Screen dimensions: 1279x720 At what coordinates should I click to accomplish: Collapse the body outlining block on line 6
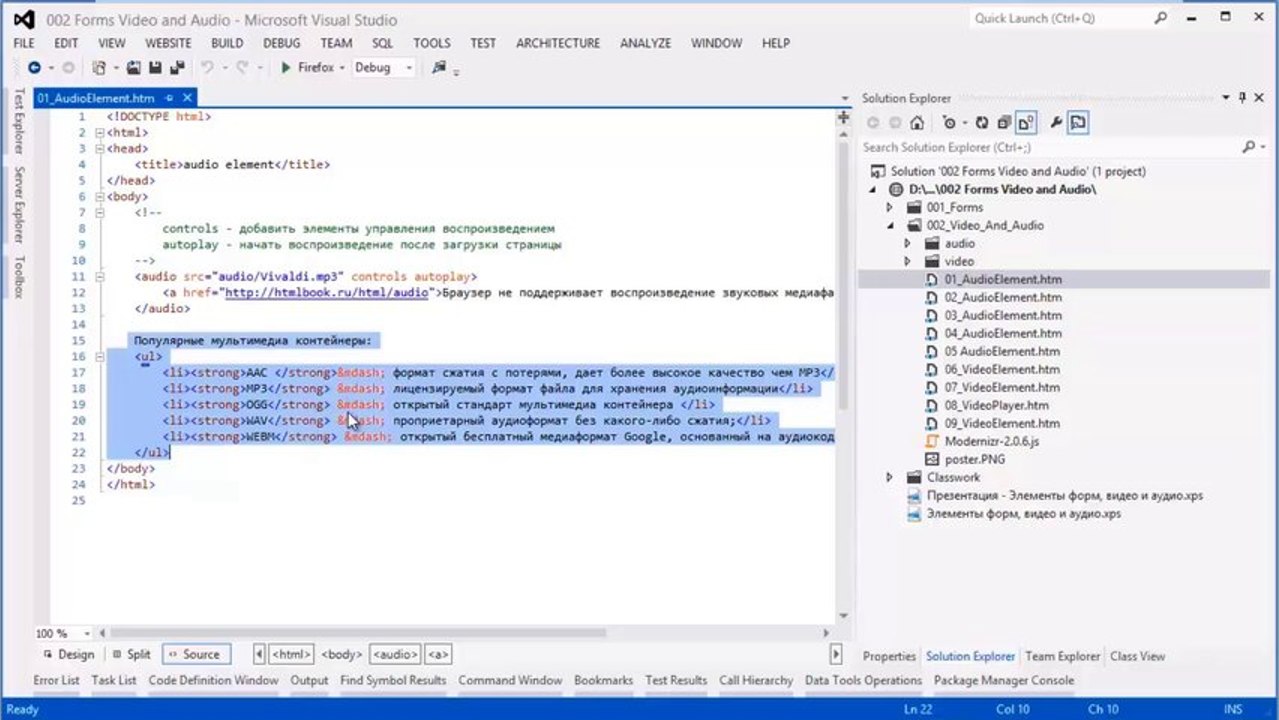pyautogui.click(x=99, y=197)
